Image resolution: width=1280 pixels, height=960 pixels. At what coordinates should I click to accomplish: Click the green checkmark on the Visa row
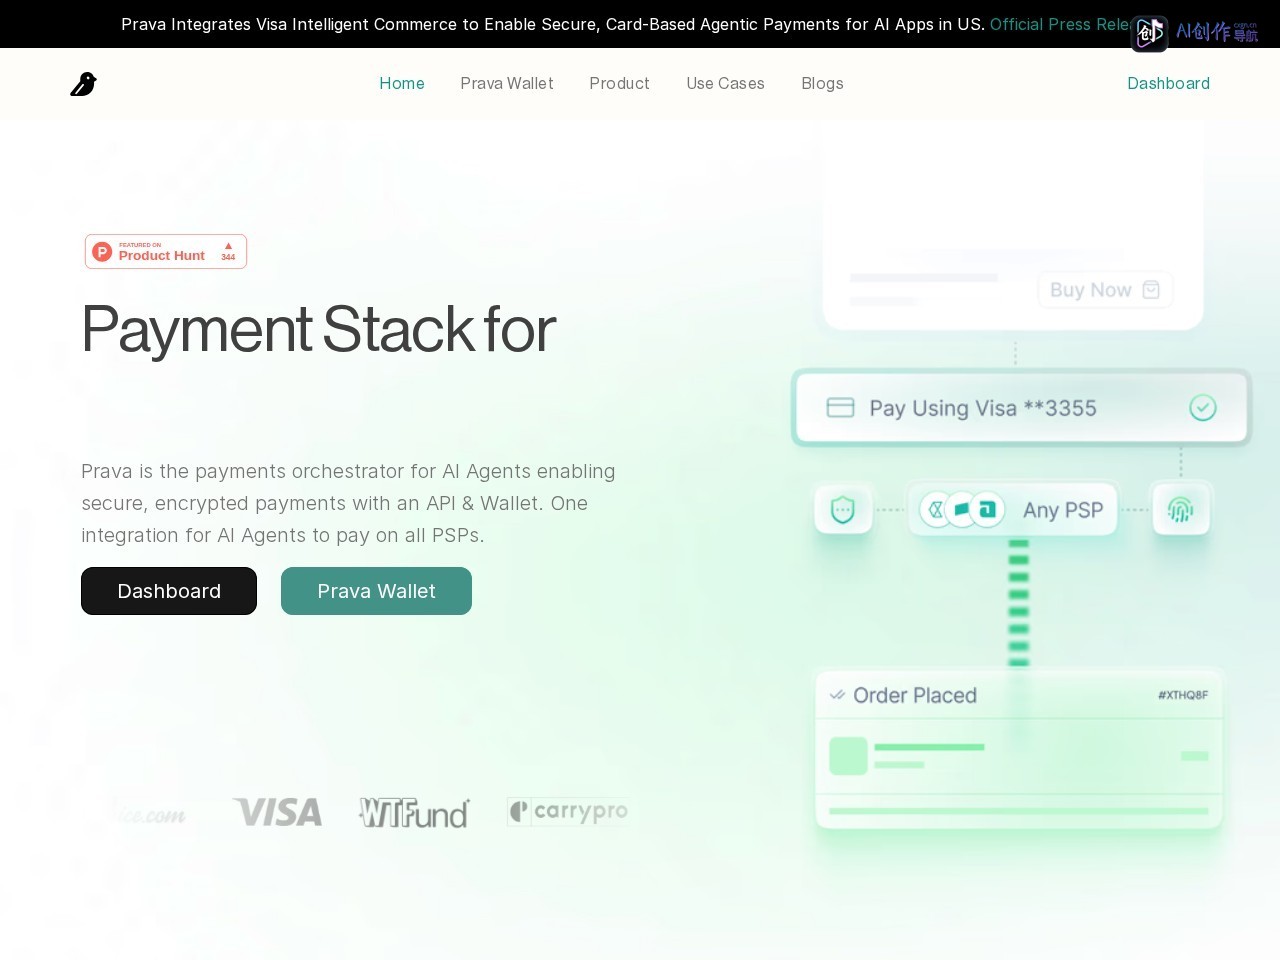1203,408
